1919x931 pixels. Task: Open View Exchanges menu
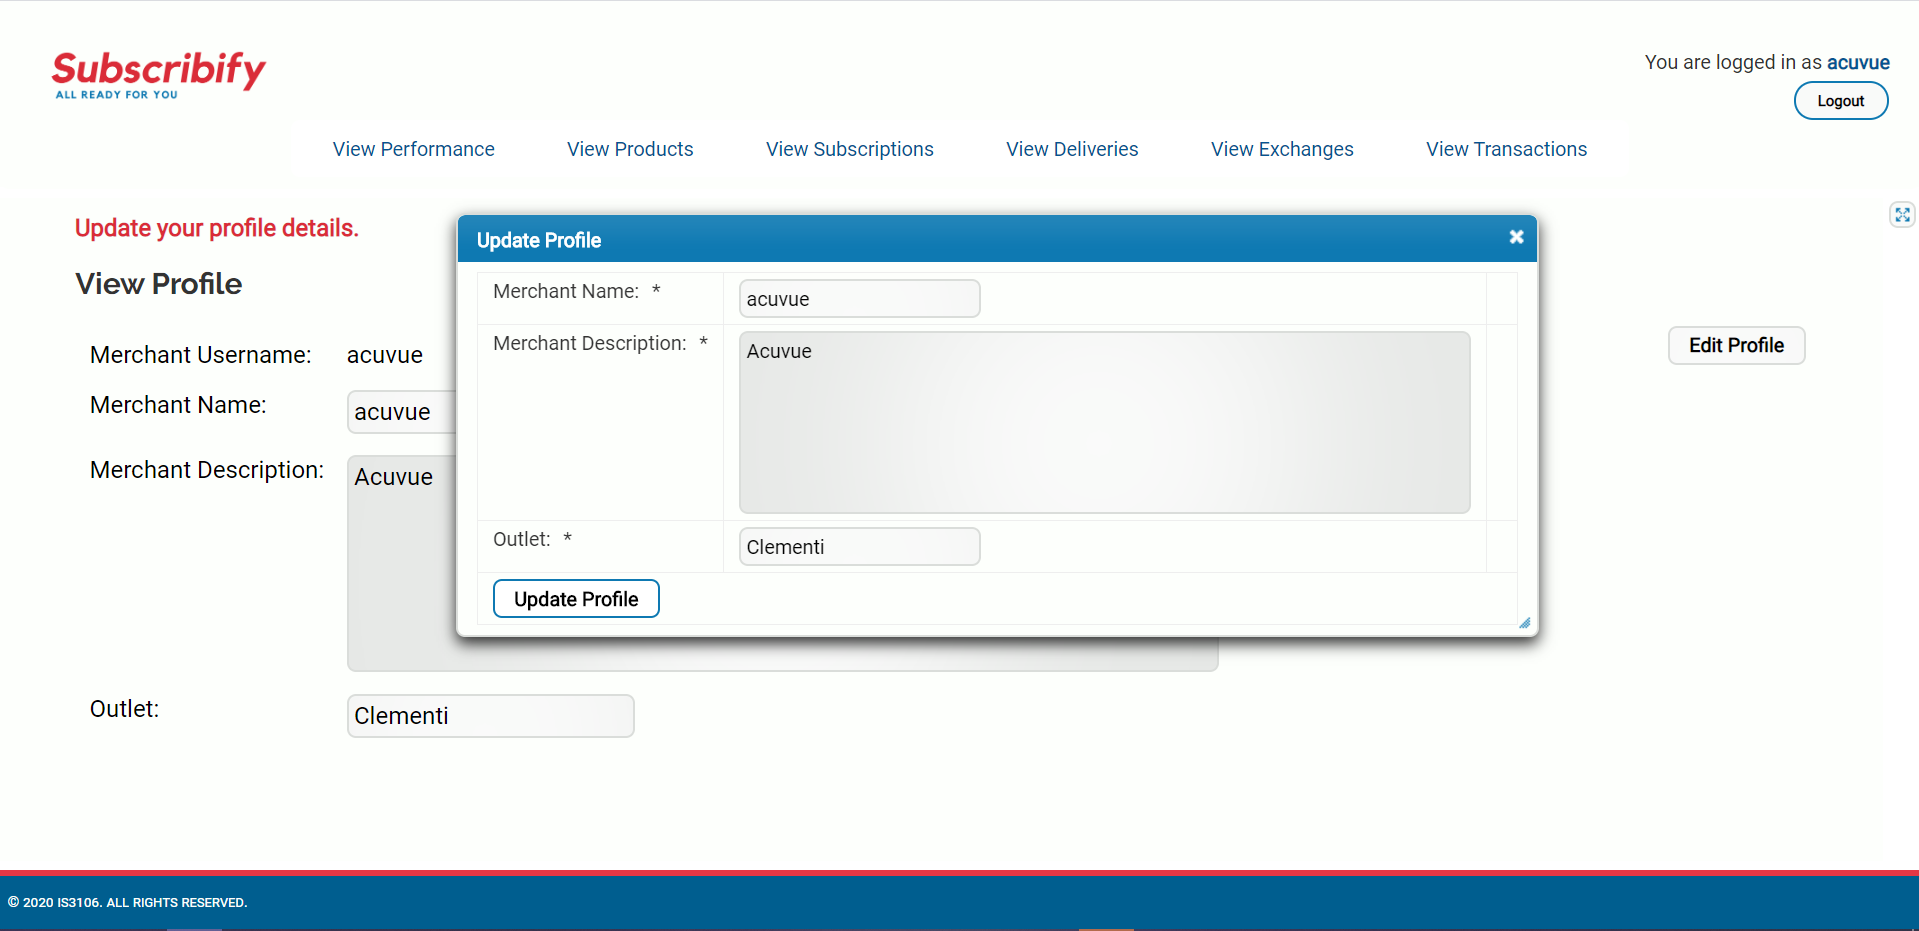coord(1282,149)
